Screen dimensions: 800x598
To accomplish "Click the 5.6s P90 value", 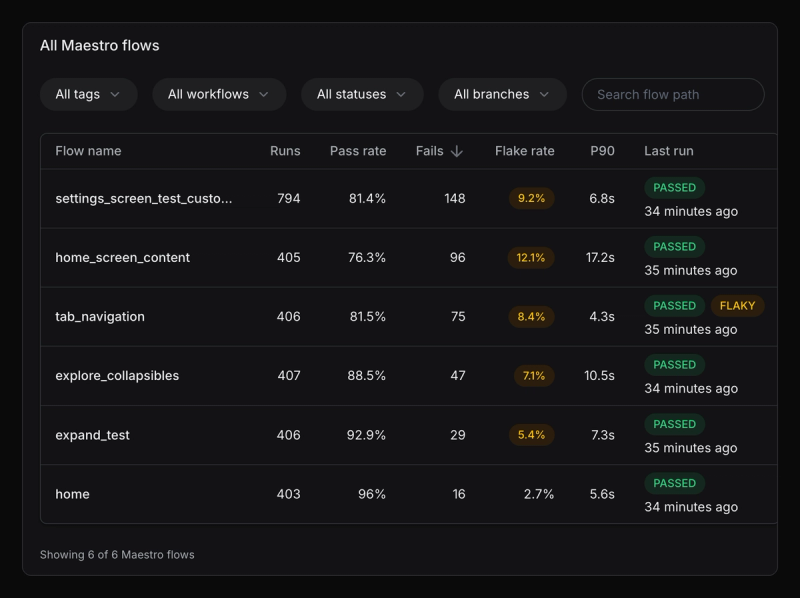I will [602, 494].
